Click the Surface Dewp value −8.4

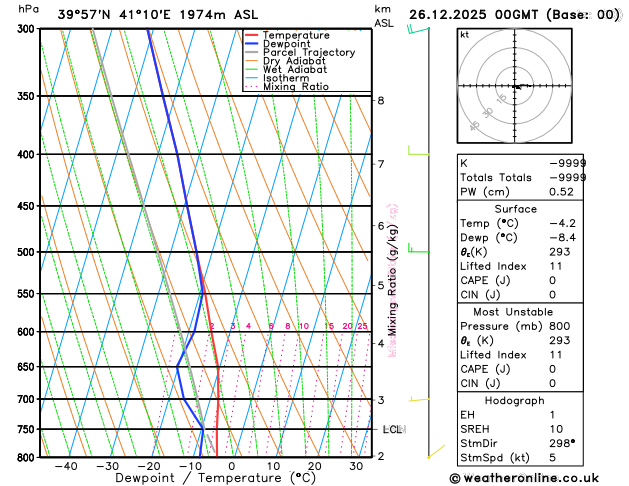pos(562,238)
